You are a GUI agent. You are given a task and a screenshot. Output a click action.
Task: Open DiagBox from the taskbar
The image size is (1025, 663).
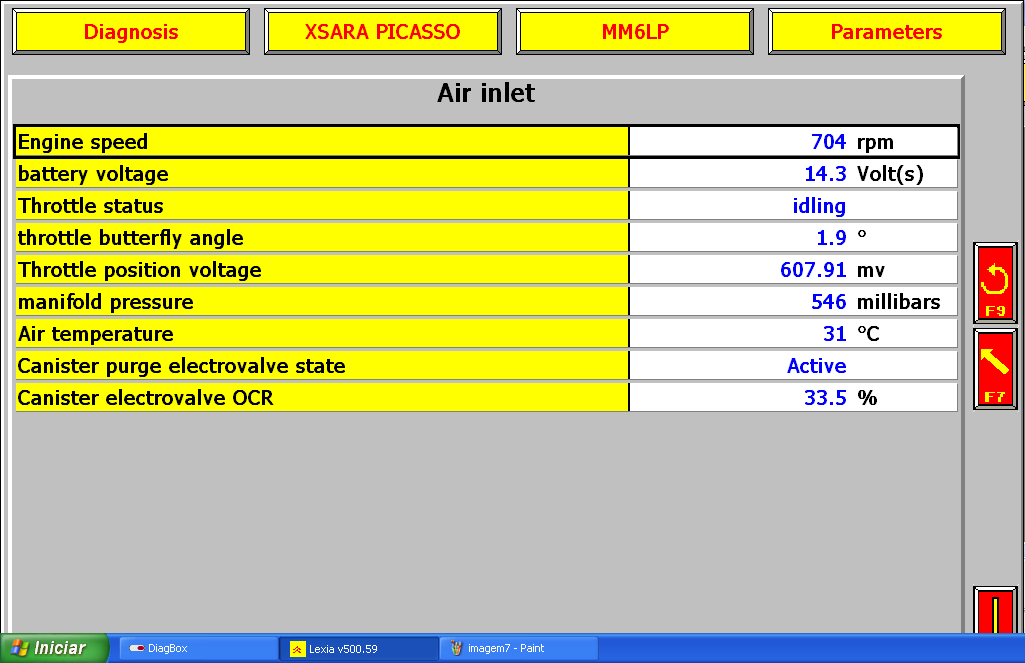(198, 648)
